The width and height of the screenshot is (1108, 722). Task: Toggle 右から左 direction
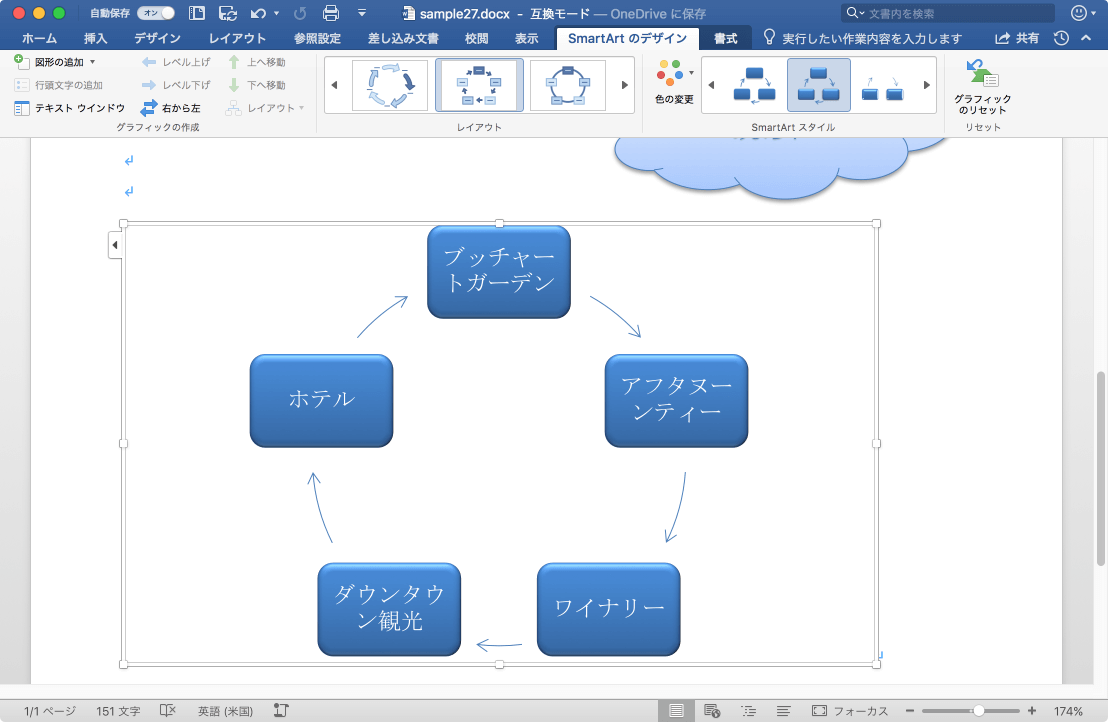[x=170, y=108]
